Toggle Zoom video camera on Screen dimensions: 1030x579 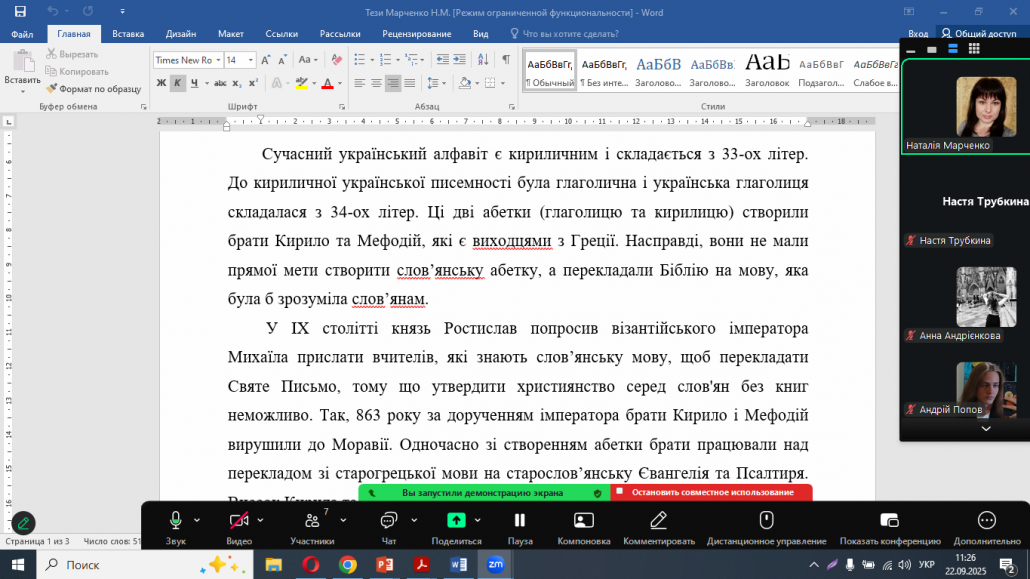point(238,521)
